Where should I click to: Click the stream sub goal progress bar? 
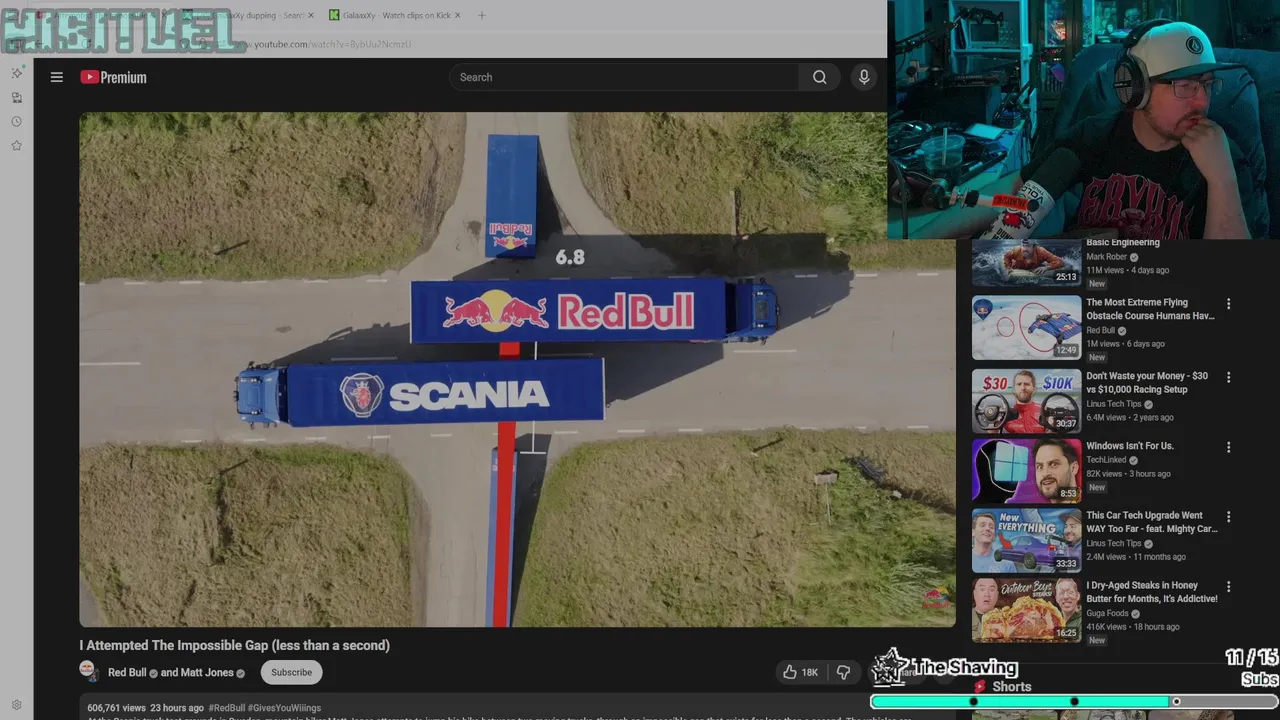click(x=1074, y=702)
